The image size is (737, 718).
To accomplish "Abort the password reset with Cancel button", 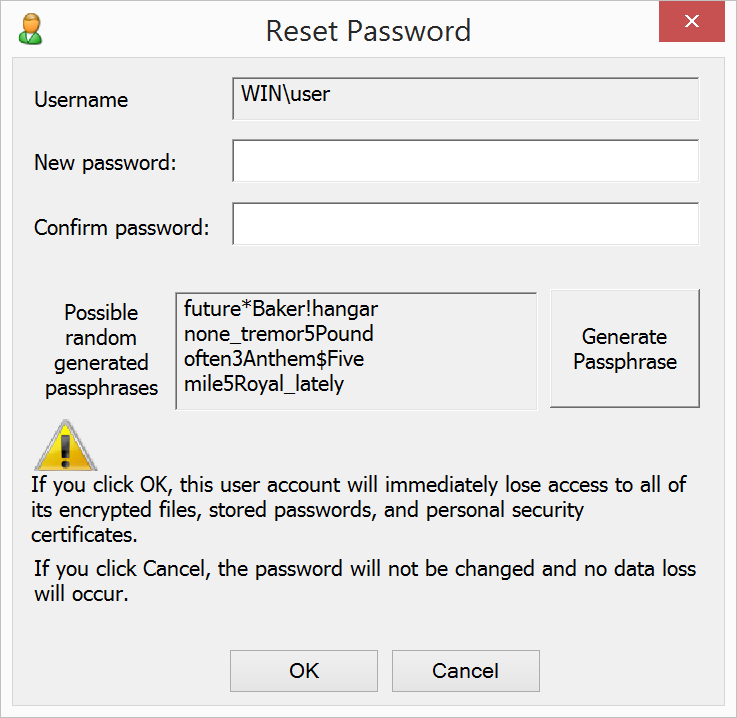I will coord(466,670).
